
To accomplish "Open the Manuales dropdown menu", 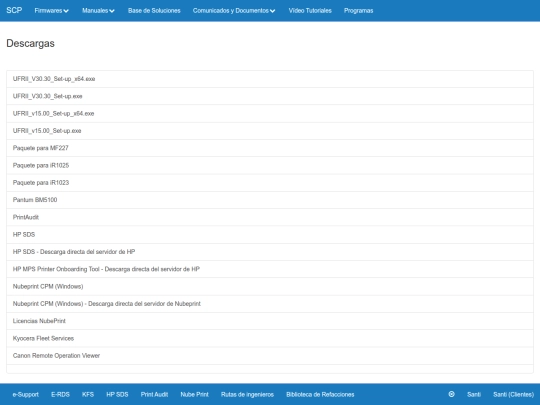I will point(98,11).
